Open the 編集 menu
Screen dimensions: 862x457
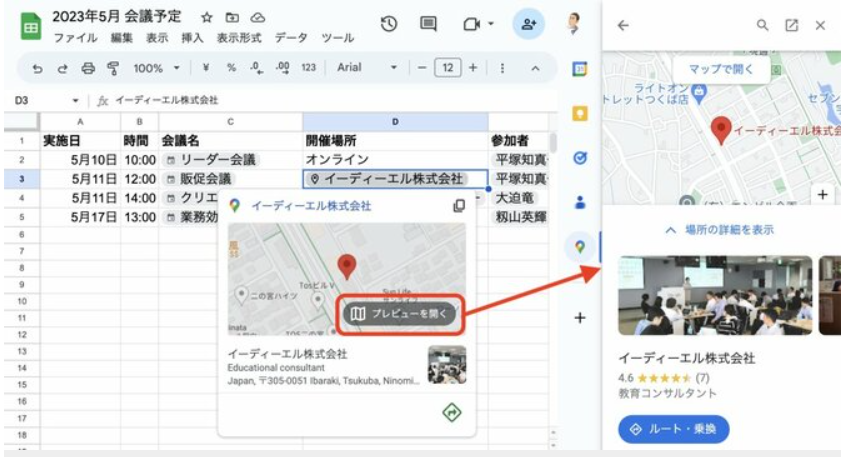[x=121, y=38]
